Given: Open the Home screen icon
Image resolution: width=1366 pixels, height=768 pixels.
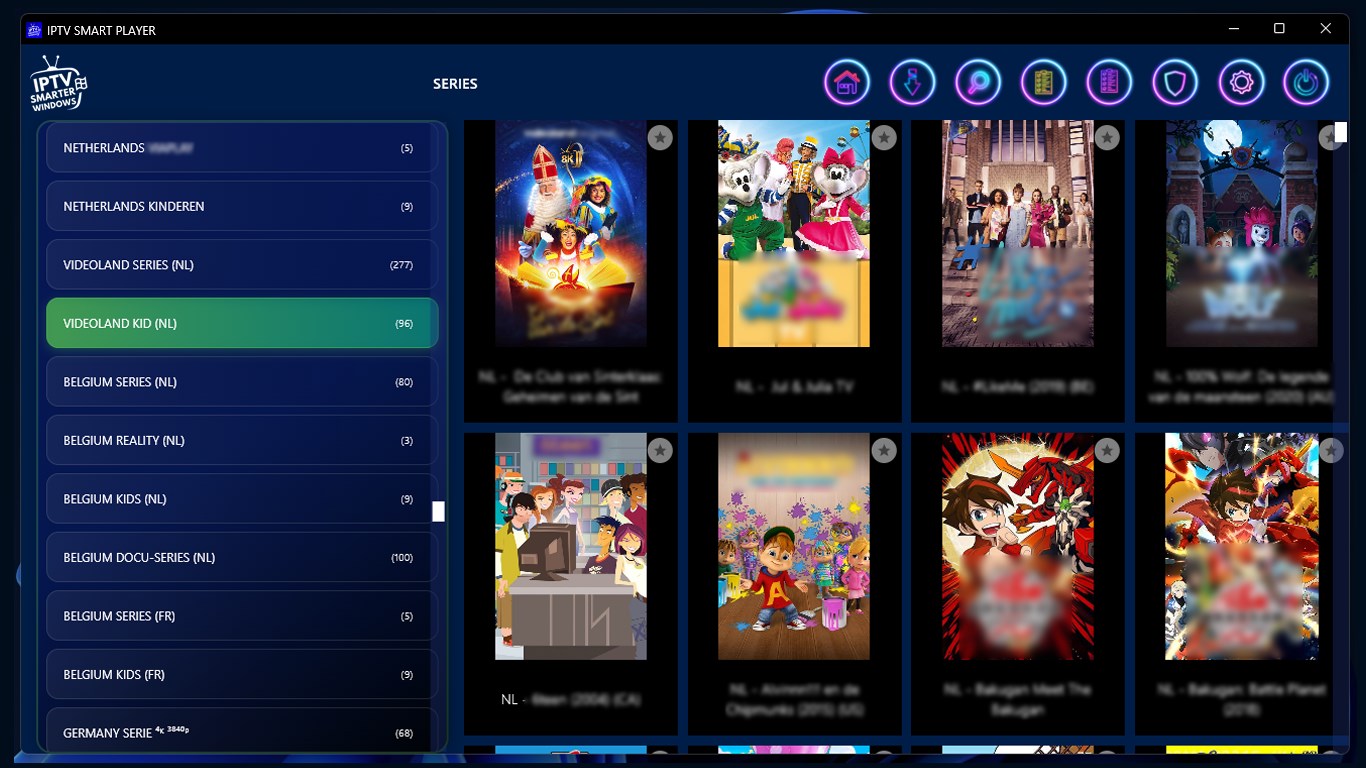Looking at the screenshot, I should pos(847,82).
